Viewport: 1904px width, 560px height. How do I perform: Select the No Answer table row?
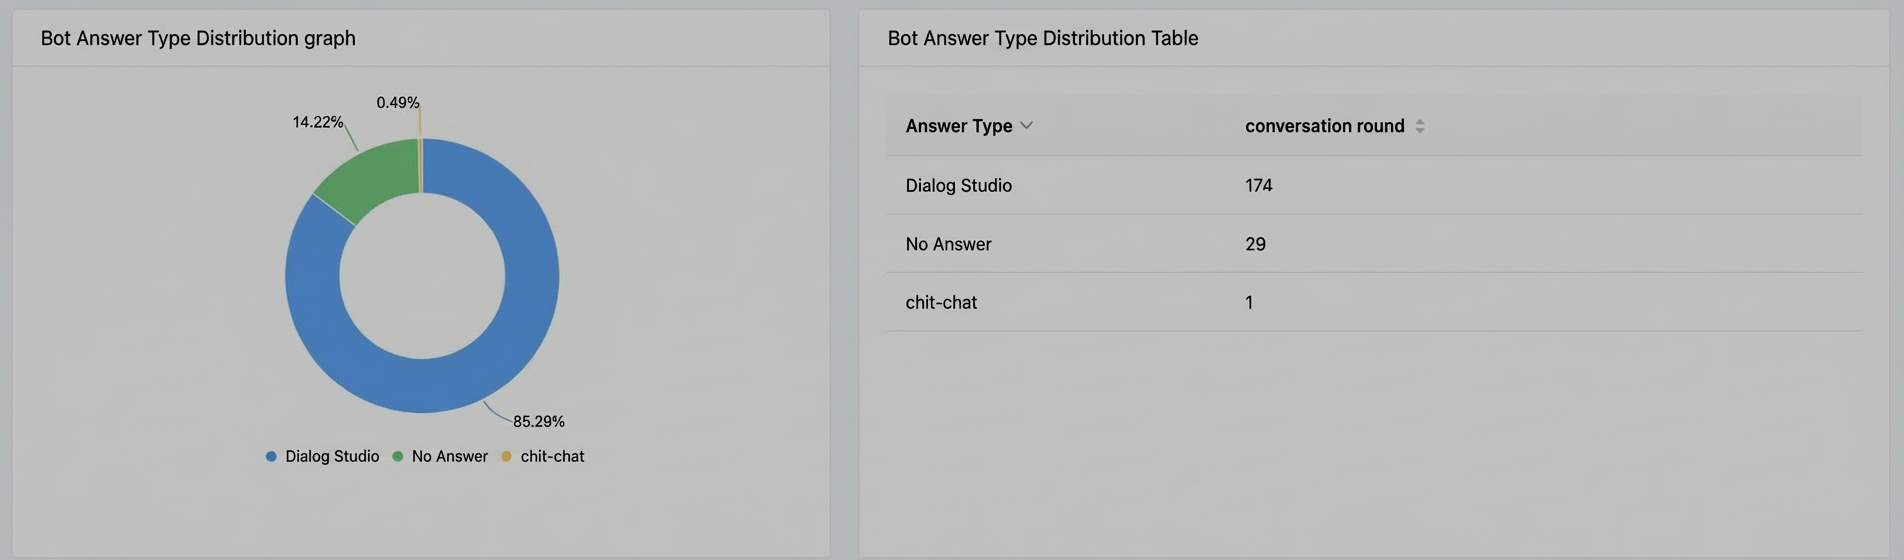point(1374,244)
